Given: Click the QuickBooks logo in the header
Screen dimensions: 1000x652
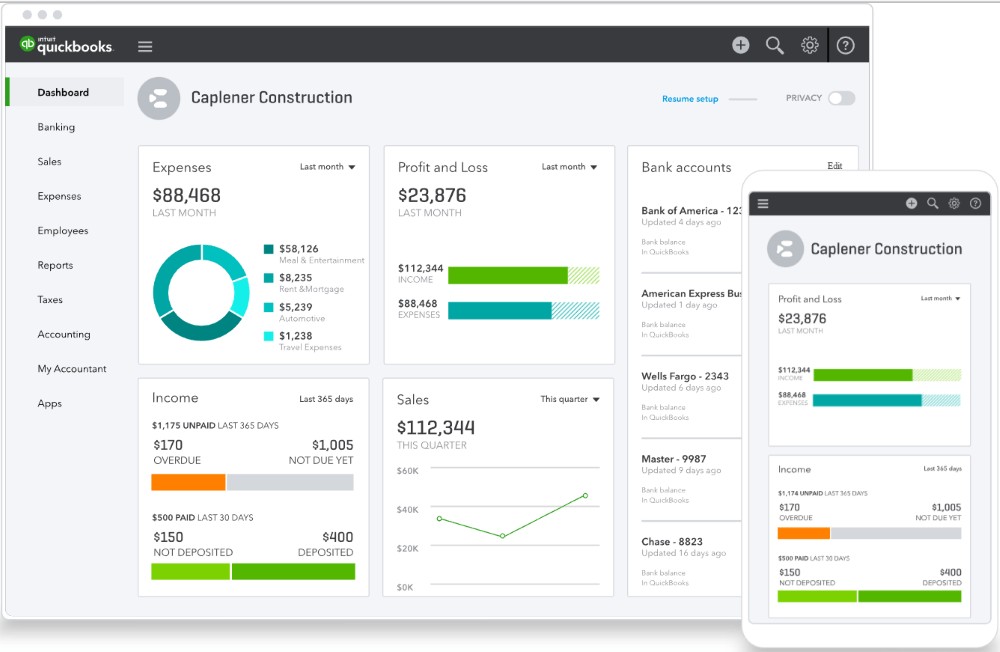Looking at the screenshot, I should [x=66, y=45].
